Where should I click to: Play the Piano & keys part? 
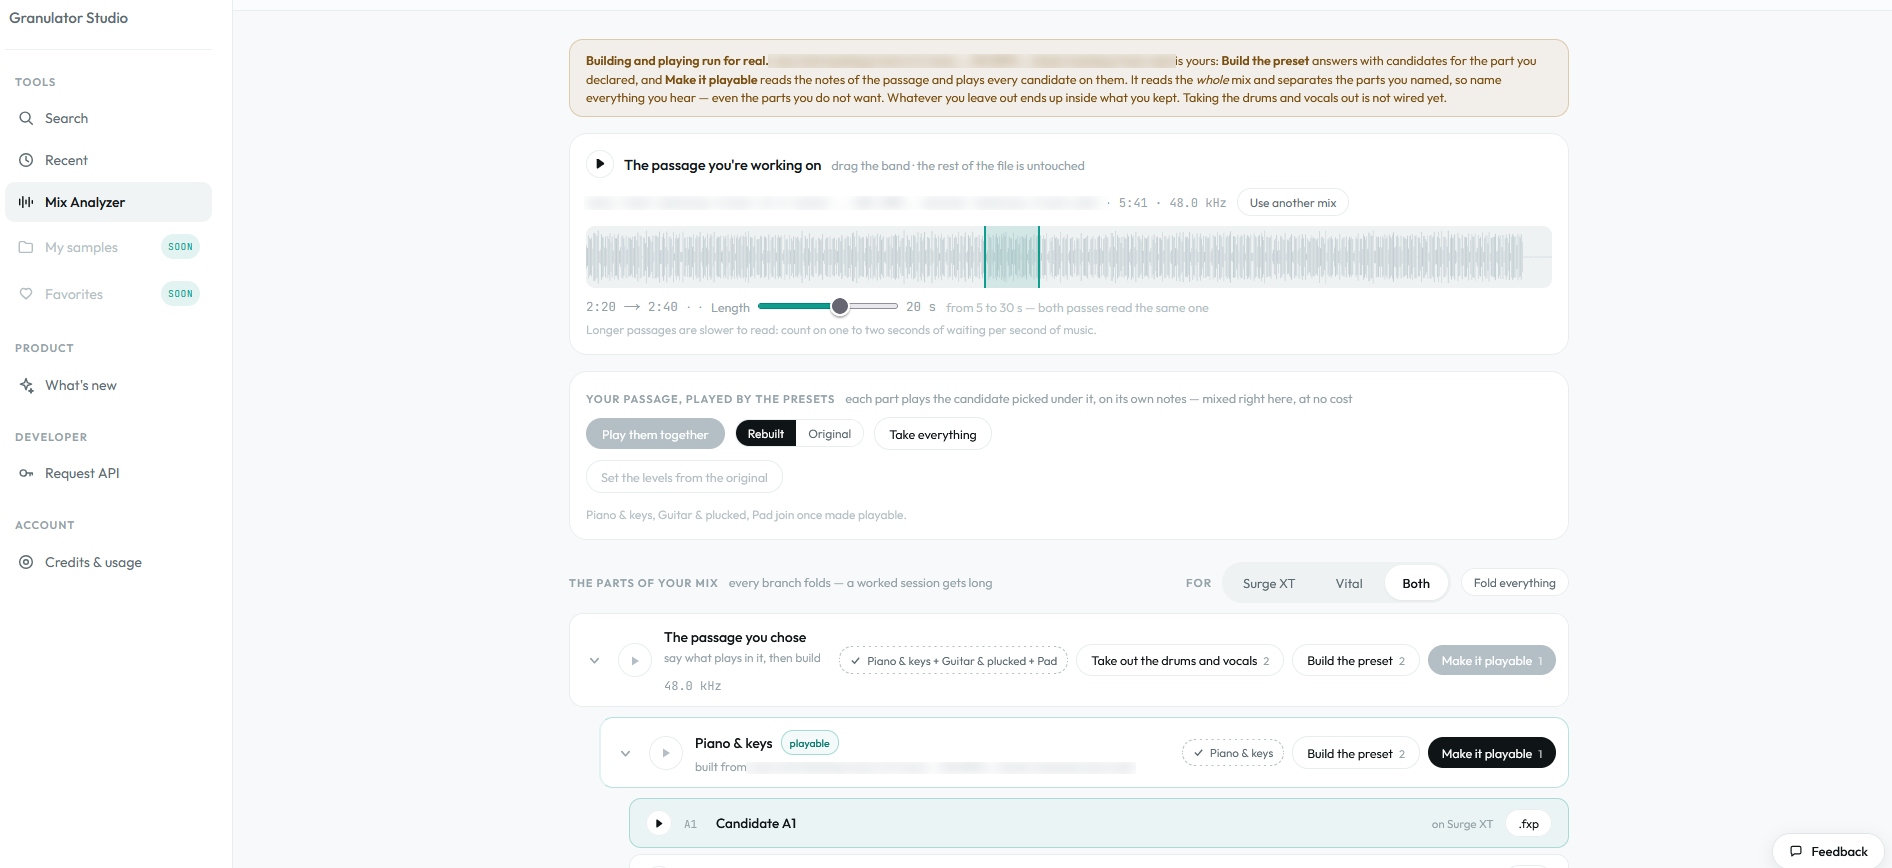click(x=666, y=753)
